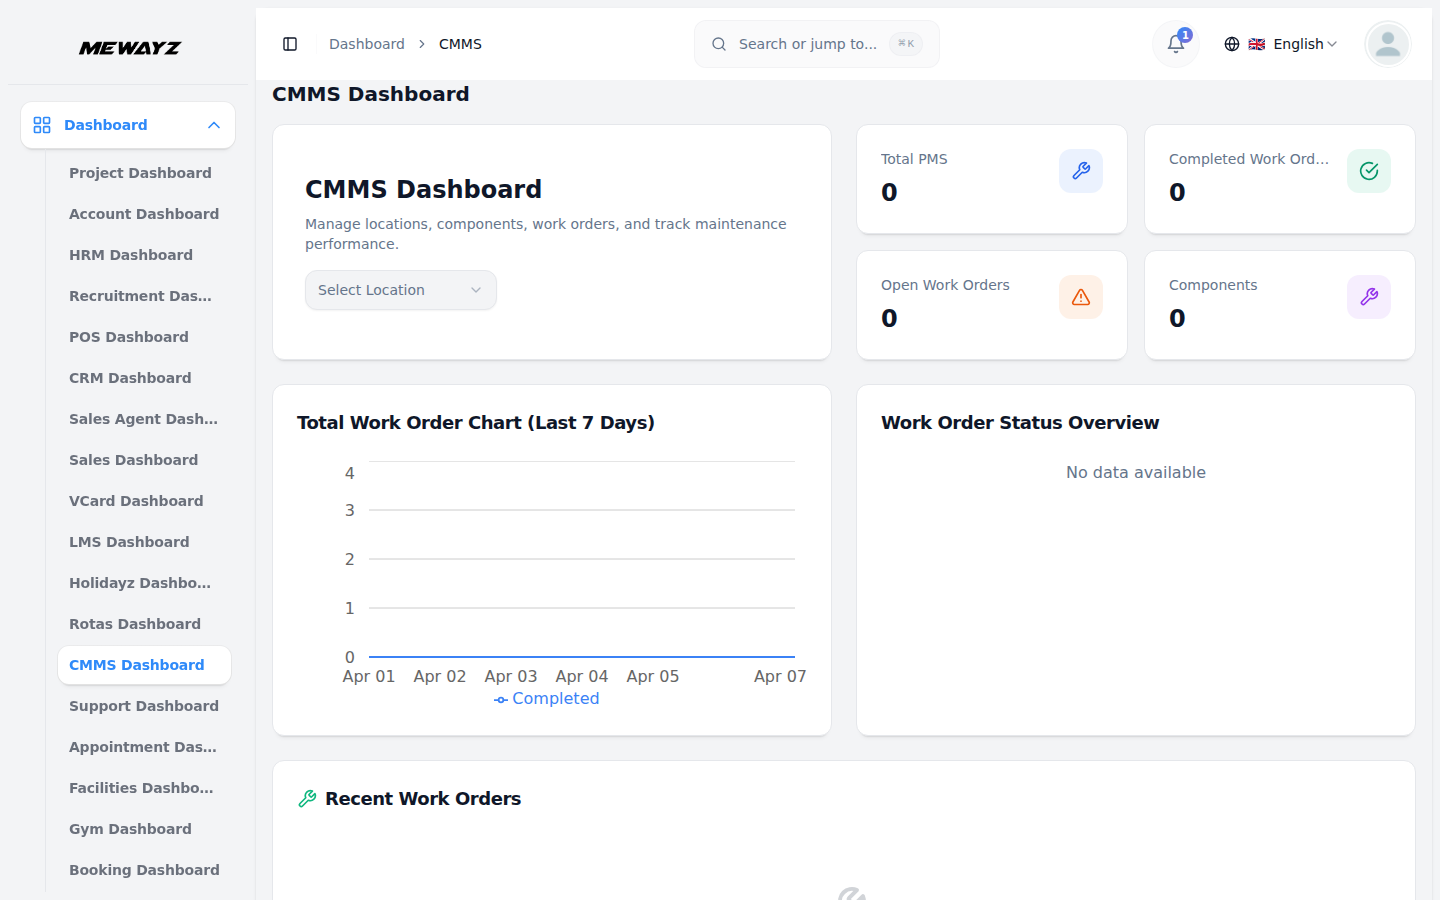Open the HRM Dashboard link
Viewport: 1440px width, 900px height.
(x=131, y=255)
